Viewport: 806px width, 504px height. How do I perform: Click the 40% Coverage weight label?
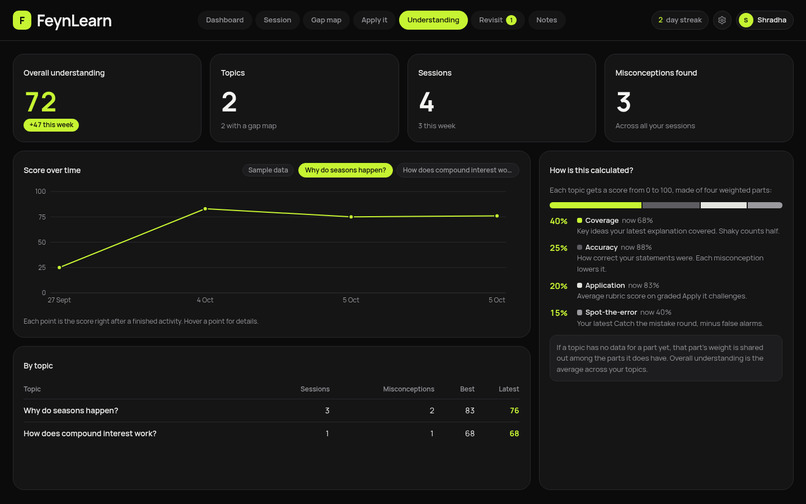point(558,221)
